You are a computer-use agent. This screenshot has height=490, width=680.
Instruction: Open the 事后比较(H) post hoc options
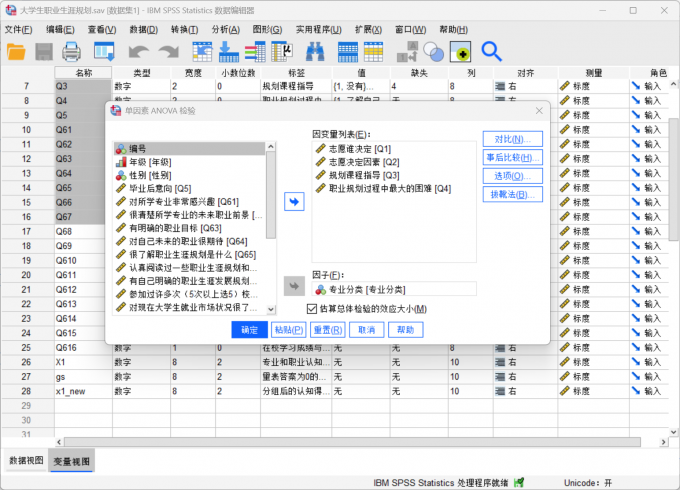click(x=512, y=157)
